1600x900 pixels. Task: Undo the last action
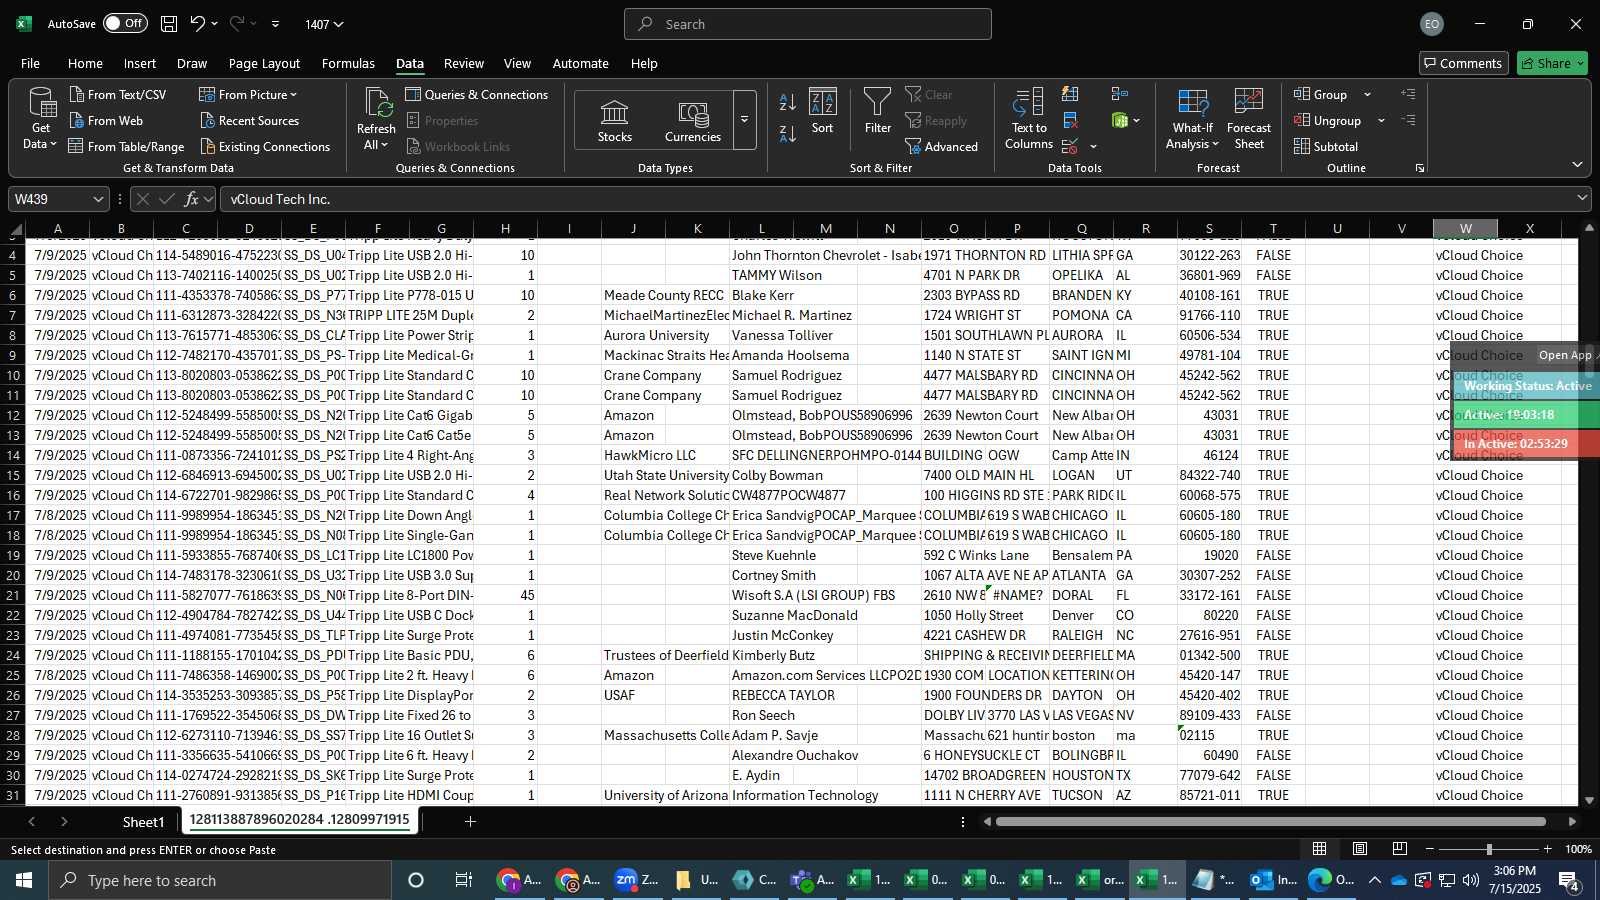click(198, 24)
